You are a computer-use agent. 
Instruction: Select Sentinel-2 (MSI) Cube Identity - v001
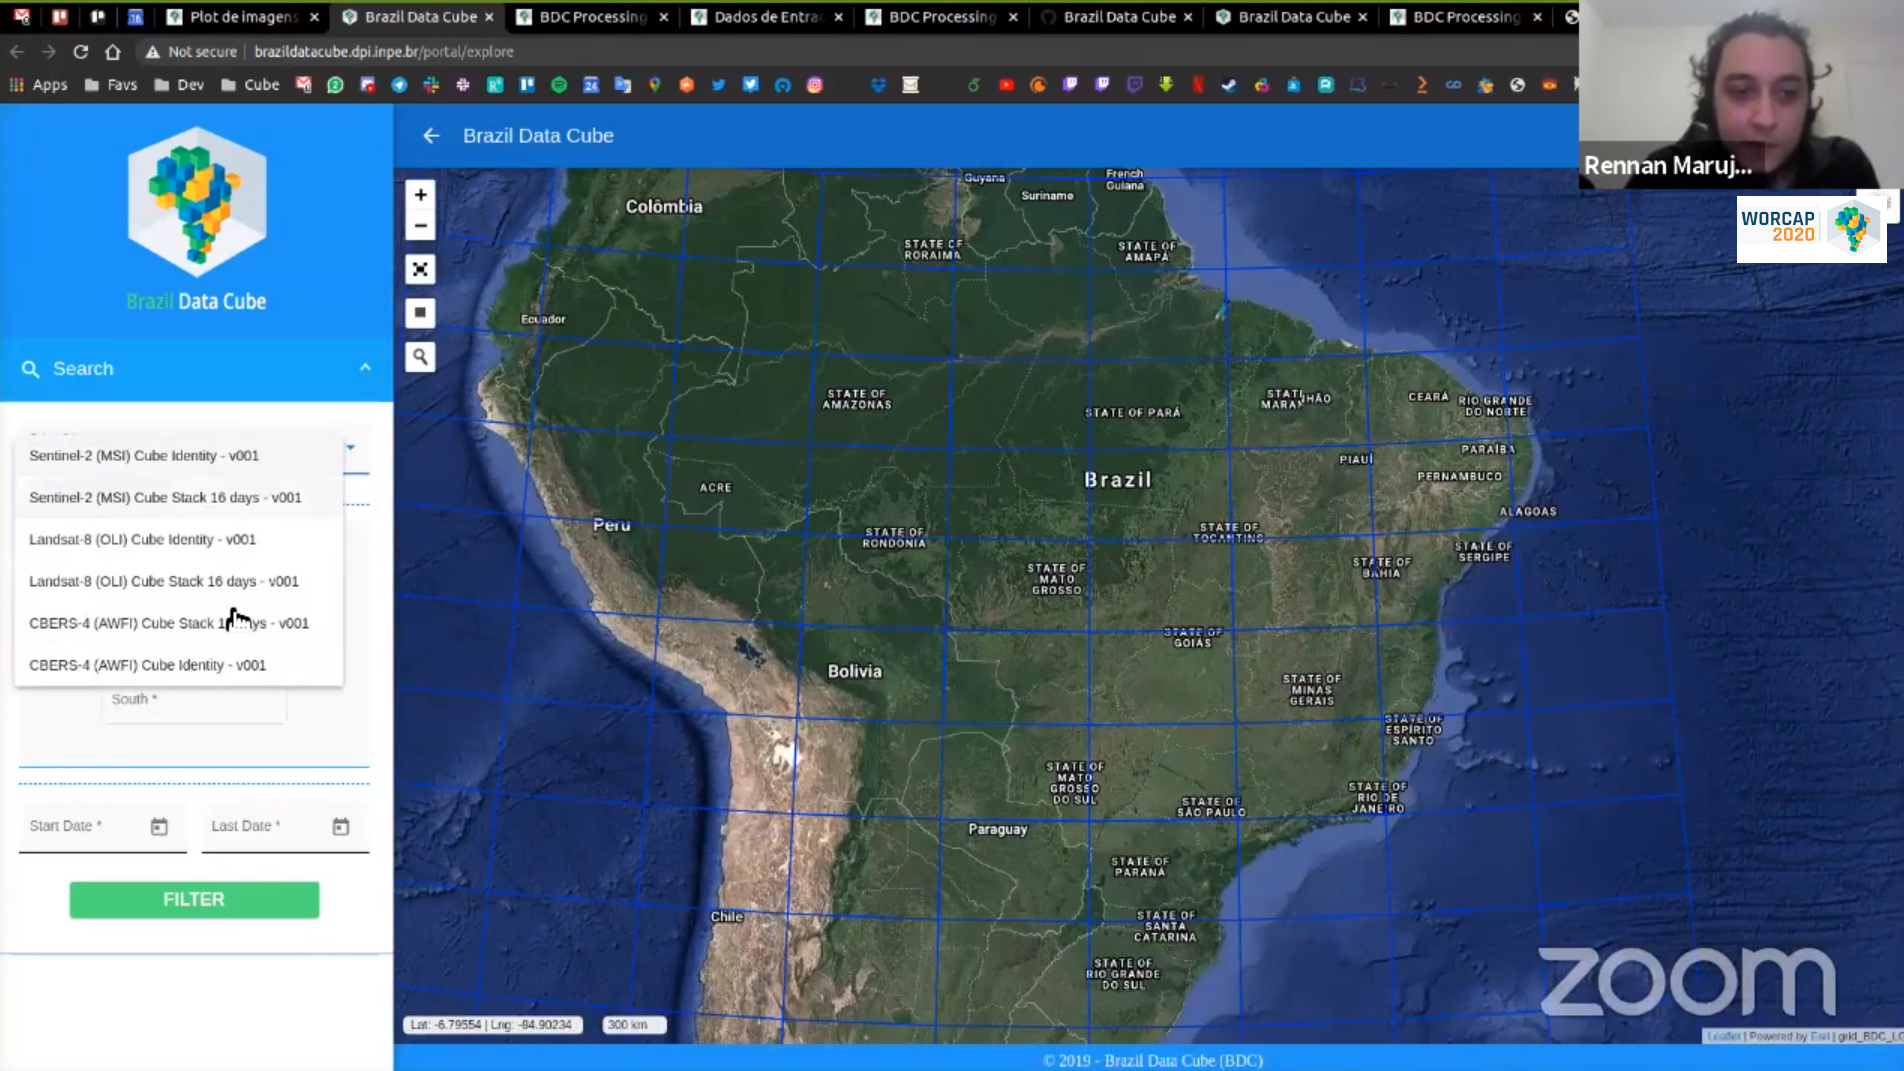[x=179, y=456]
